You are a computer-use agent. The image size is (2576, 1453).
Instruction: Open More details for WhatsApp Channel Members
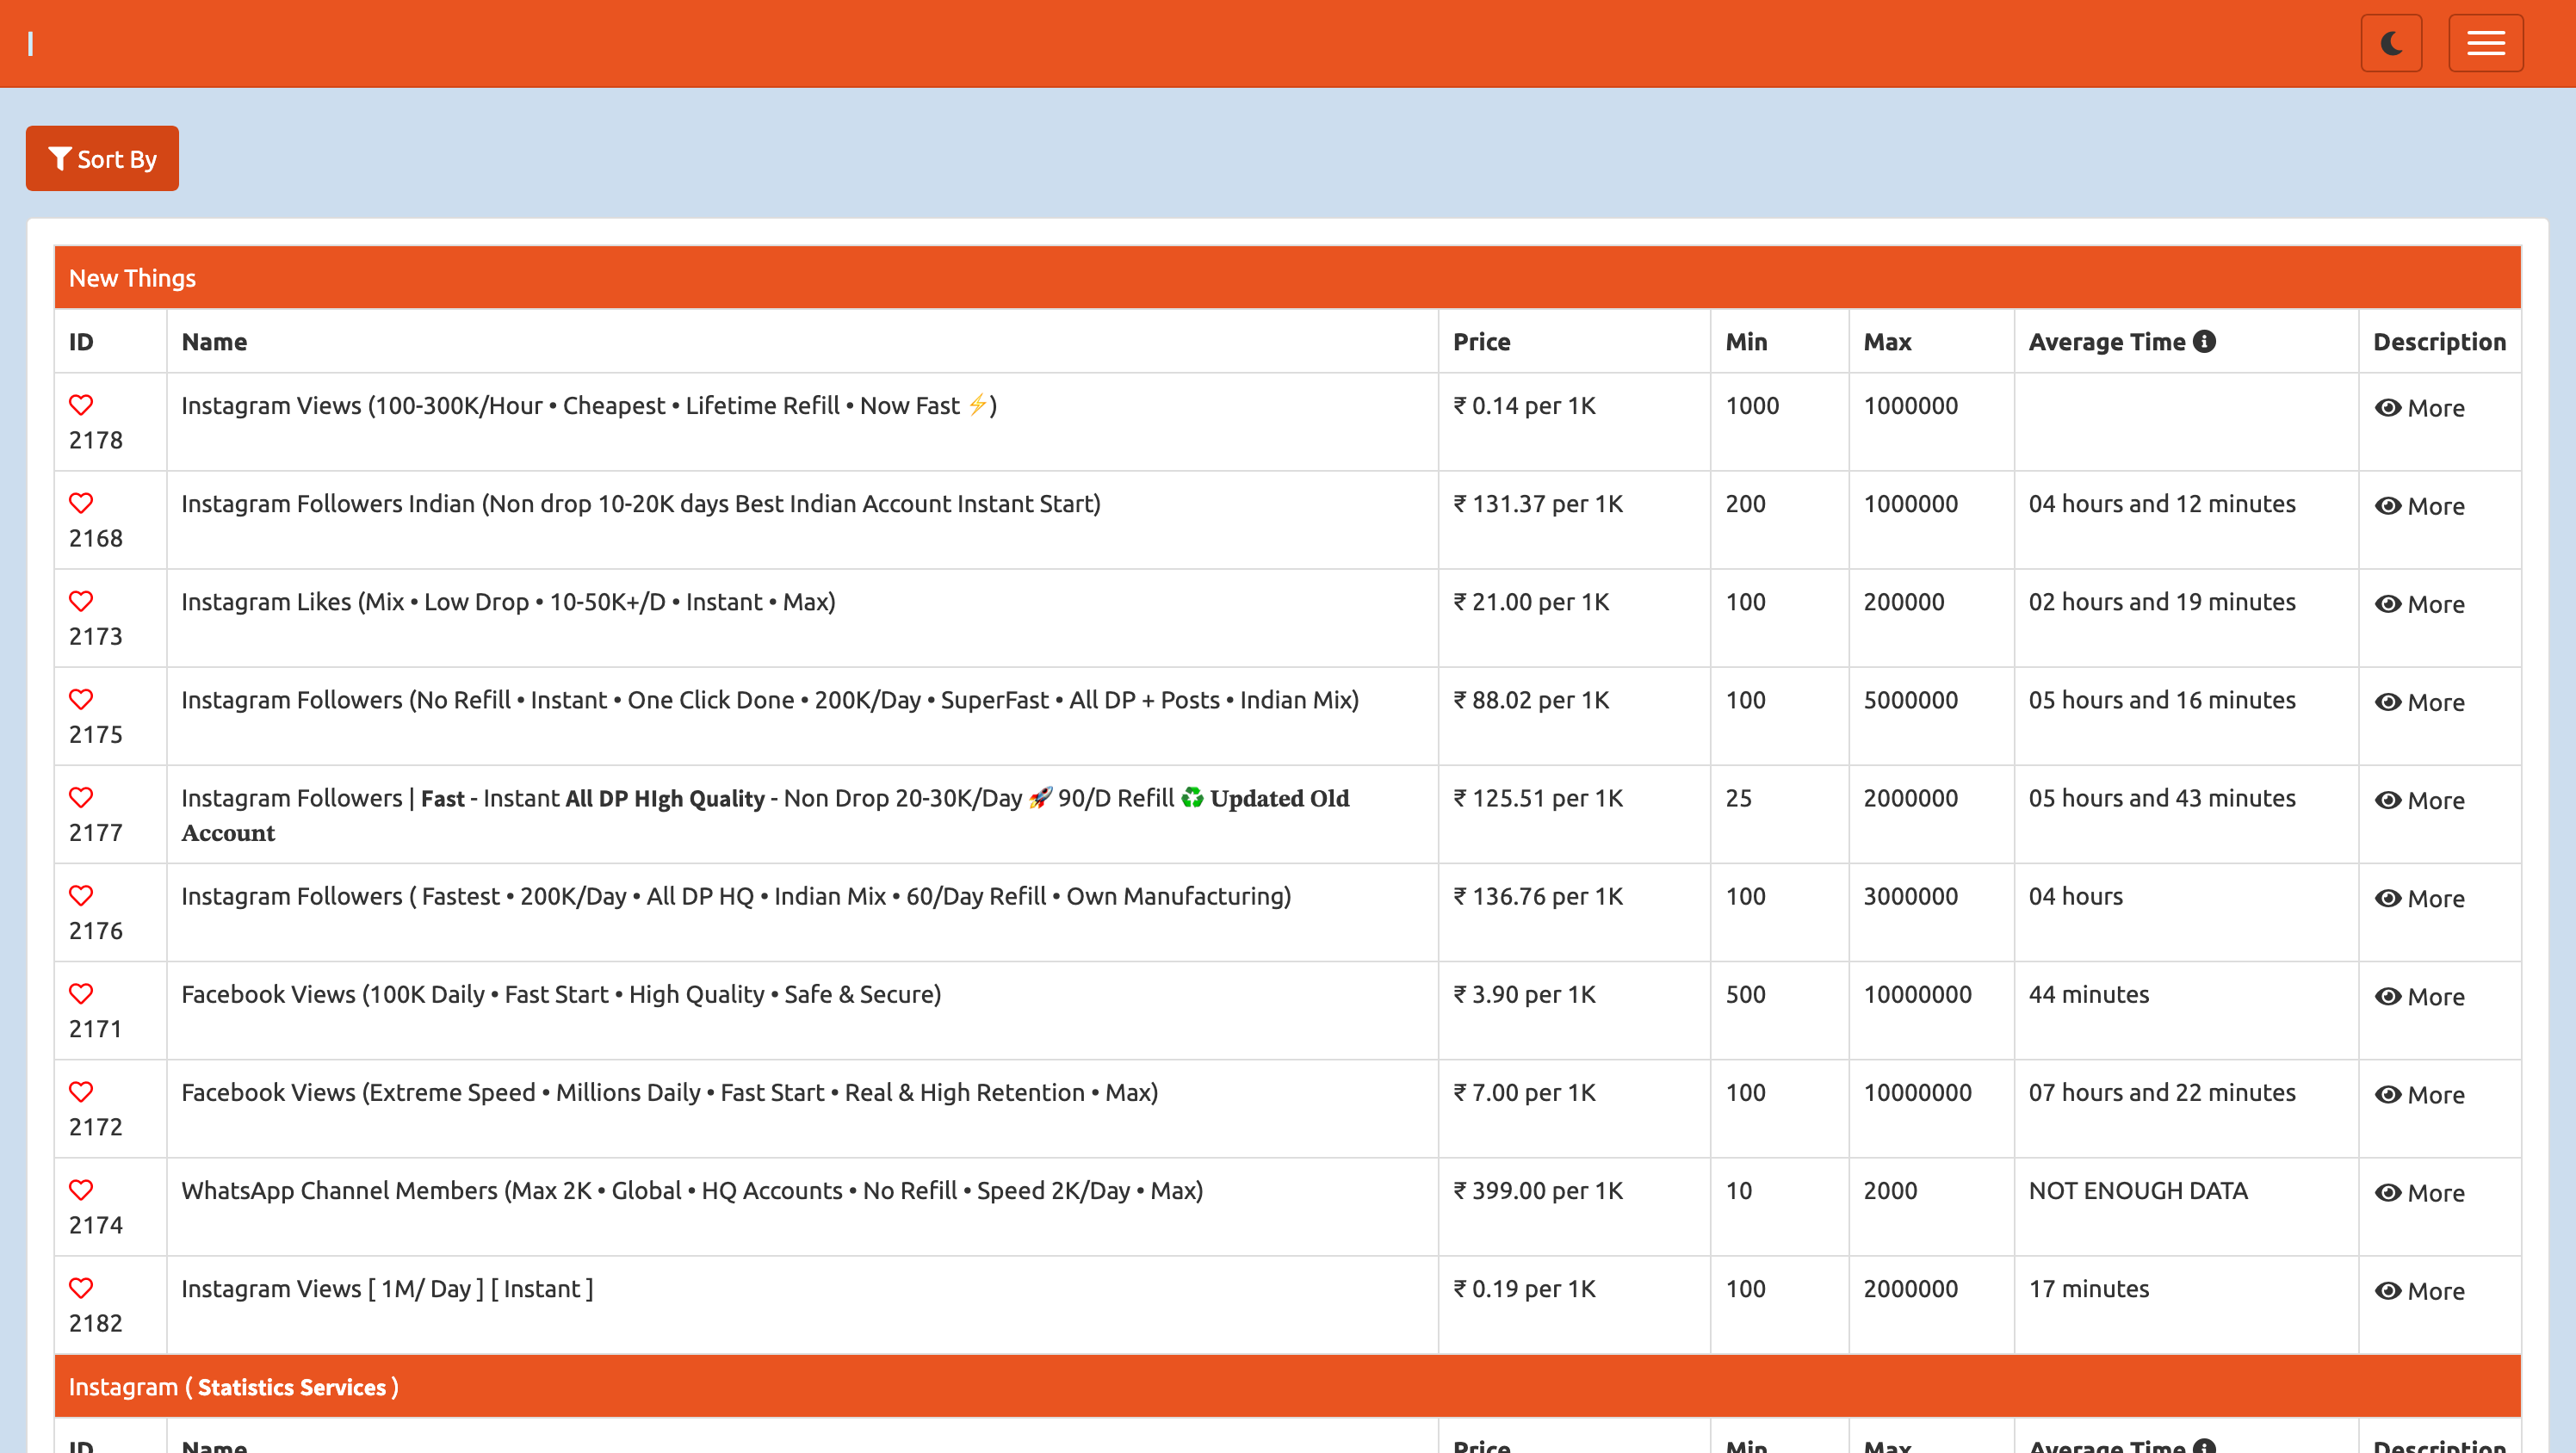pyautogui.click(x=2419, y=1193)
